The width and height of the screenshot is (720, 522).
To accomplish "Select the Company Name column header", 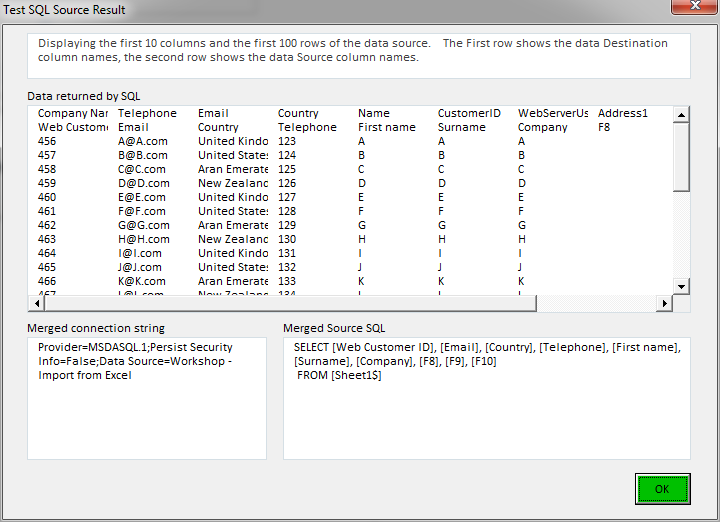I will pos(73,113).
